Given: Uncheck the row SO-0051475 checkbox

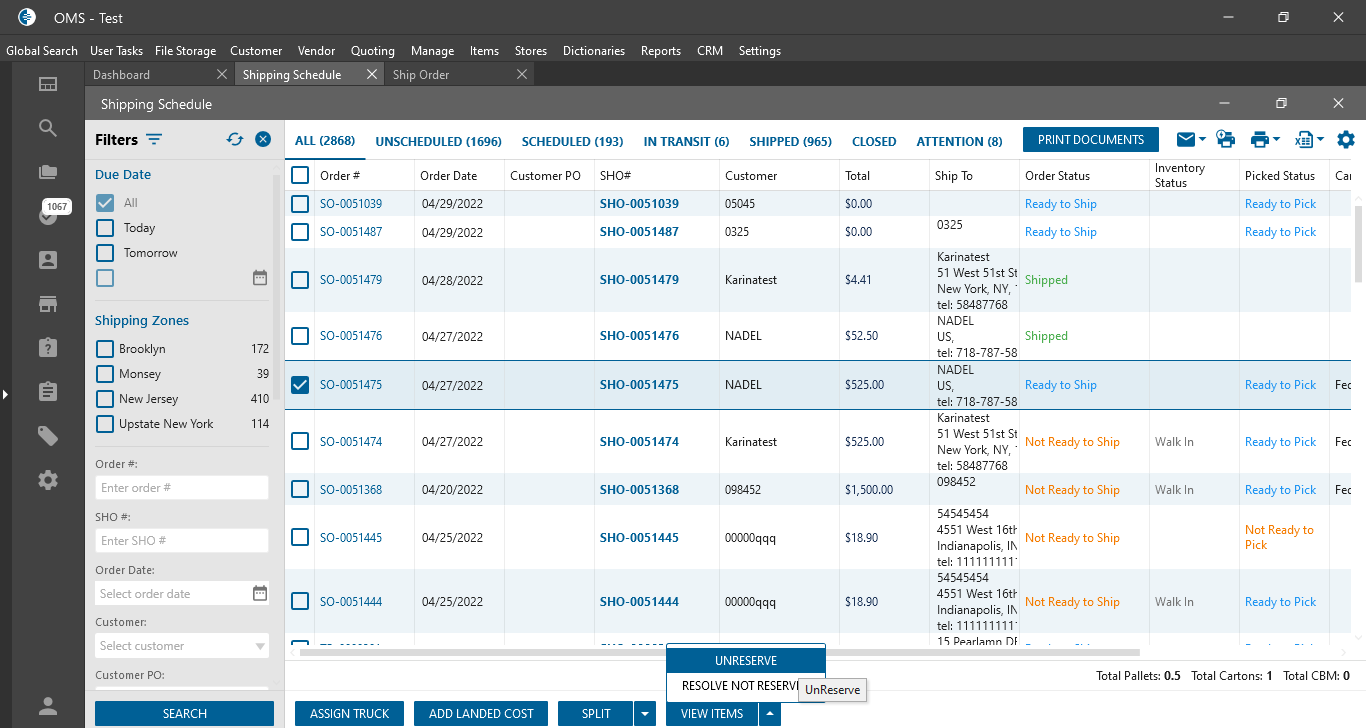Looking at the screenshot, I should [x=300, y=385].
